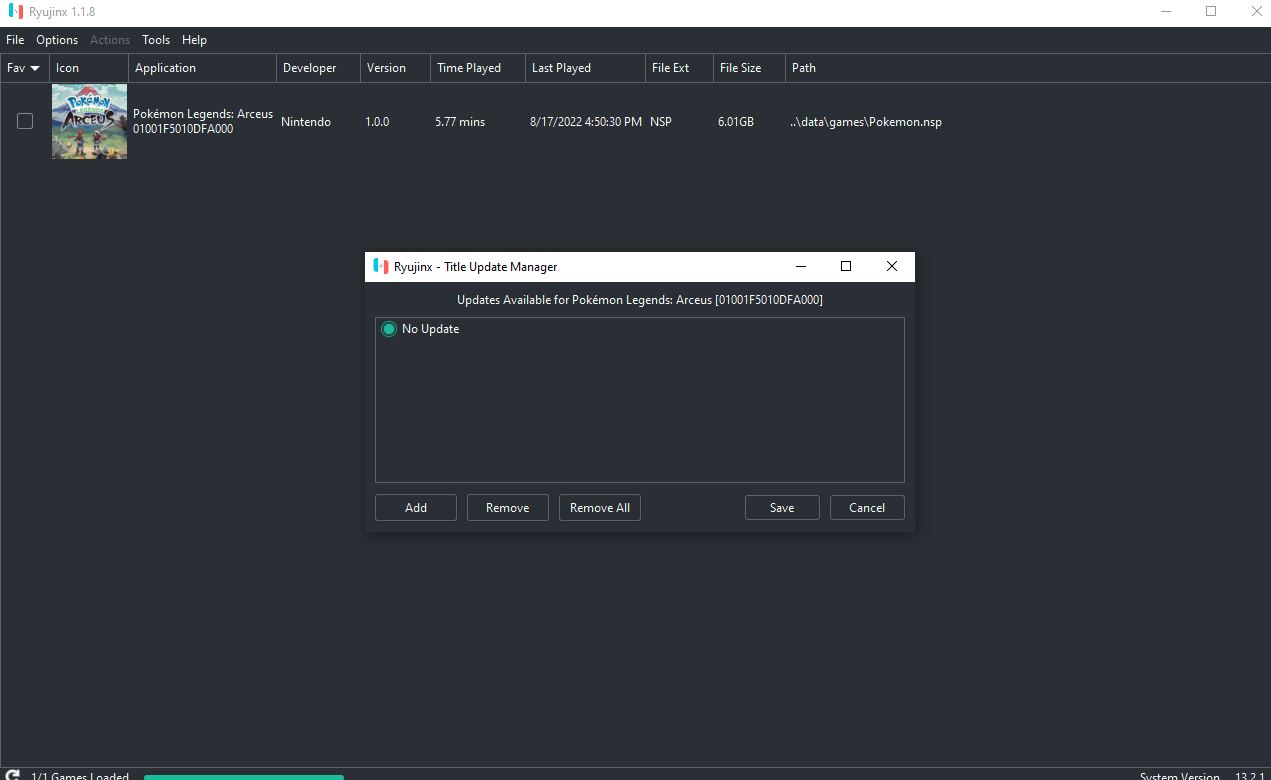Click the Pokémon Legends: Arceus game icon
Image resolution: width=1271 pixels, height=780 pixels.
point(89,121)
